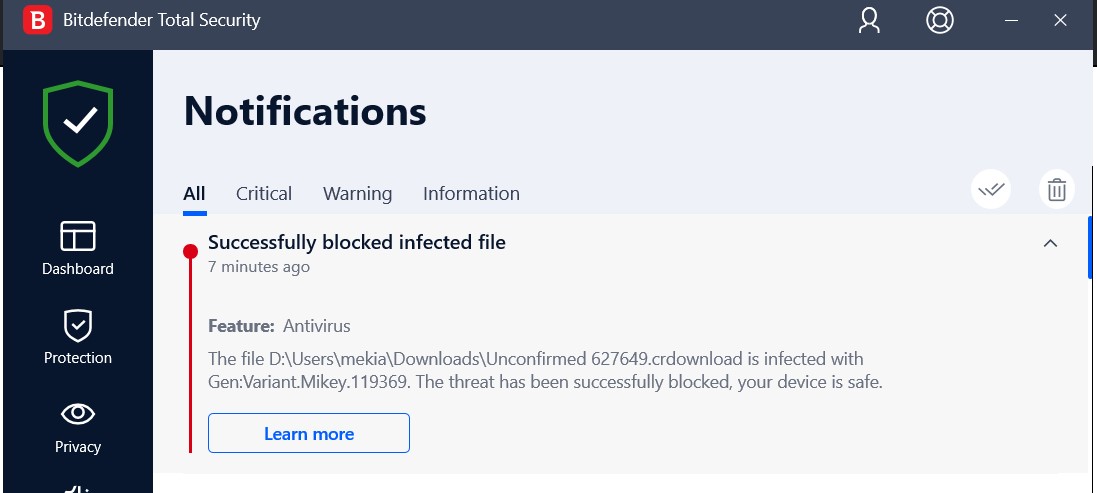
Task: Click the green shield status icon
Action: [x=78, y=124]
